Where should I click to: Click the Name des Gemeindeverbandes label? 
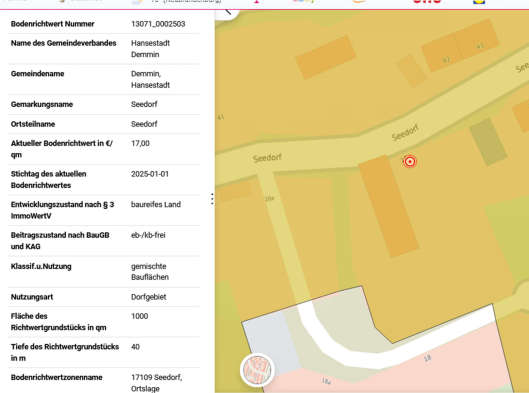(63, 43)
